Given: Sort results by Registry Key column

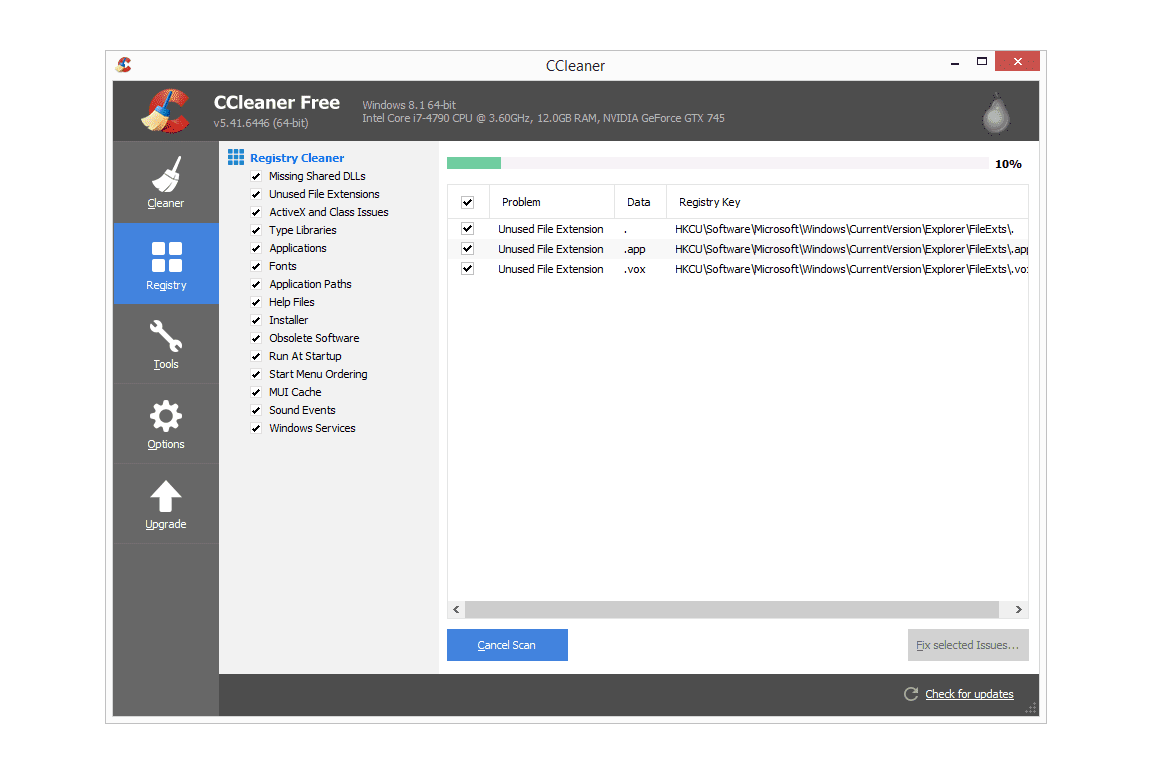Looking at the screenshot, I should (x=847, y=202).
